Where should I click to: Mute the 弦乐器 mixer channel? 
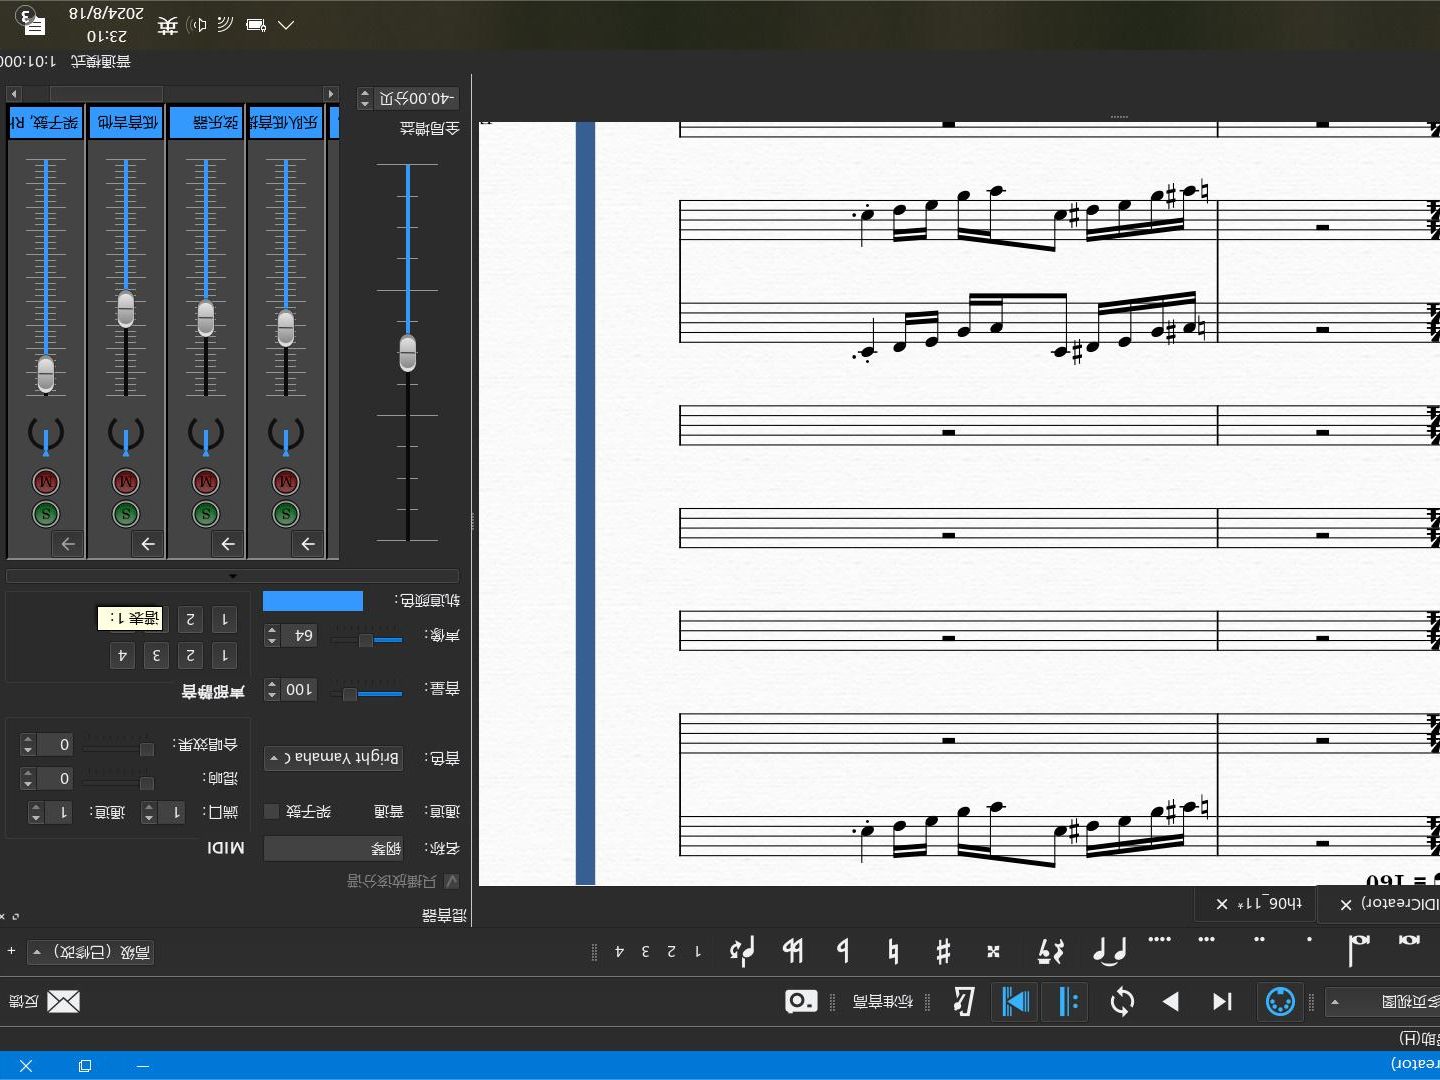click(x=205, y=482)
